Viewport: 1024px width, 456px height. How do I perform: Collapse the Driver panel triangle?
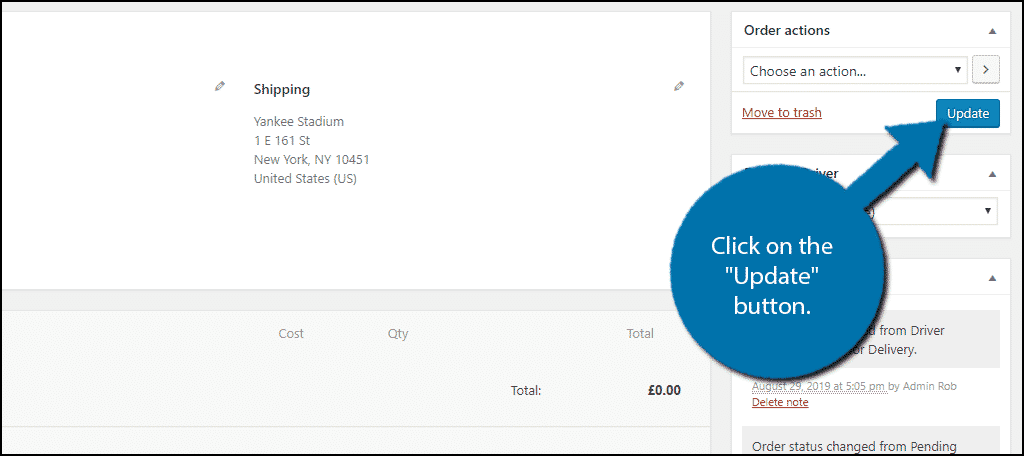992,174
